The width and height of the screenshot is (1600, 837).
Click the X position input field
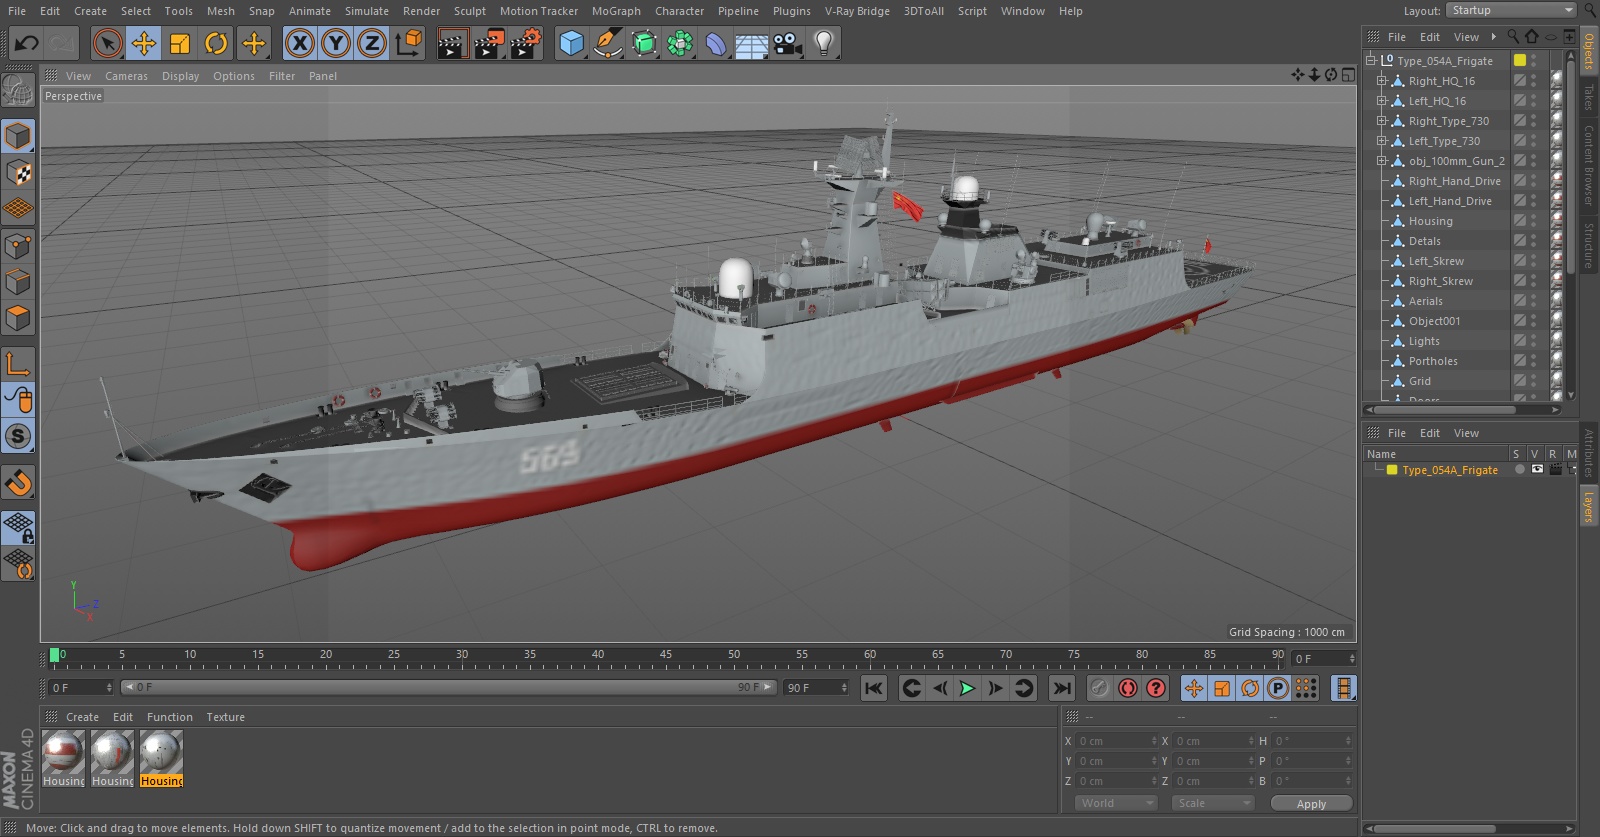pyautogui.click(x=1116, y=741)
